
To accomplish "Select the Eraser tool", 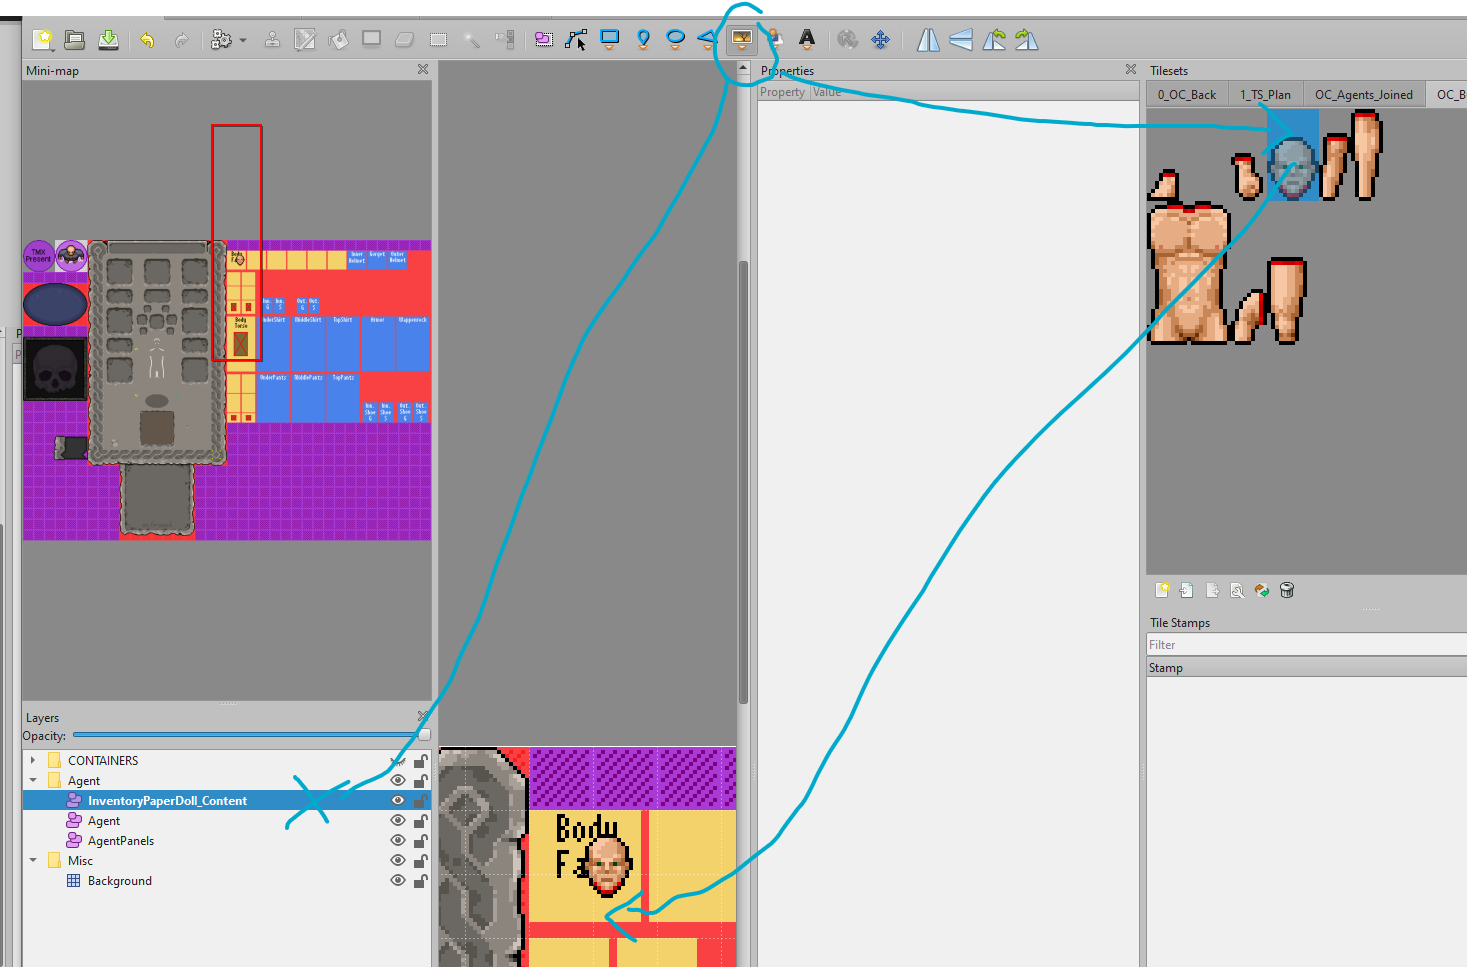I will [x=405, y=40].
